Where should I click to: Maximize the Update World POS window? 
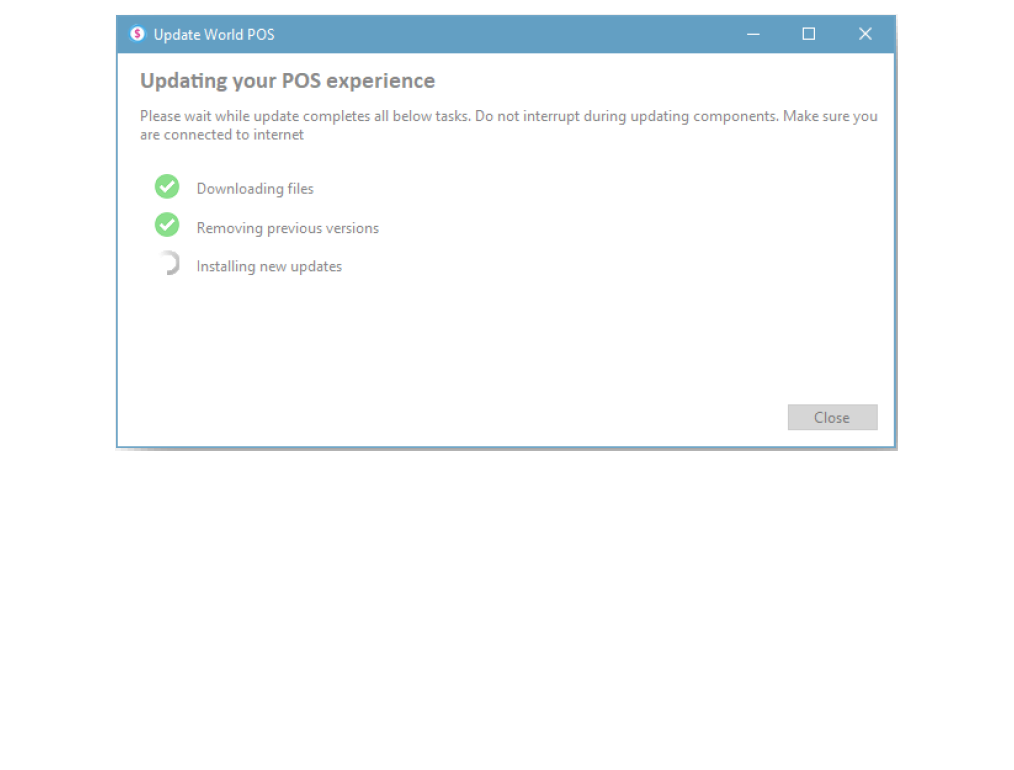coord(808,34)
